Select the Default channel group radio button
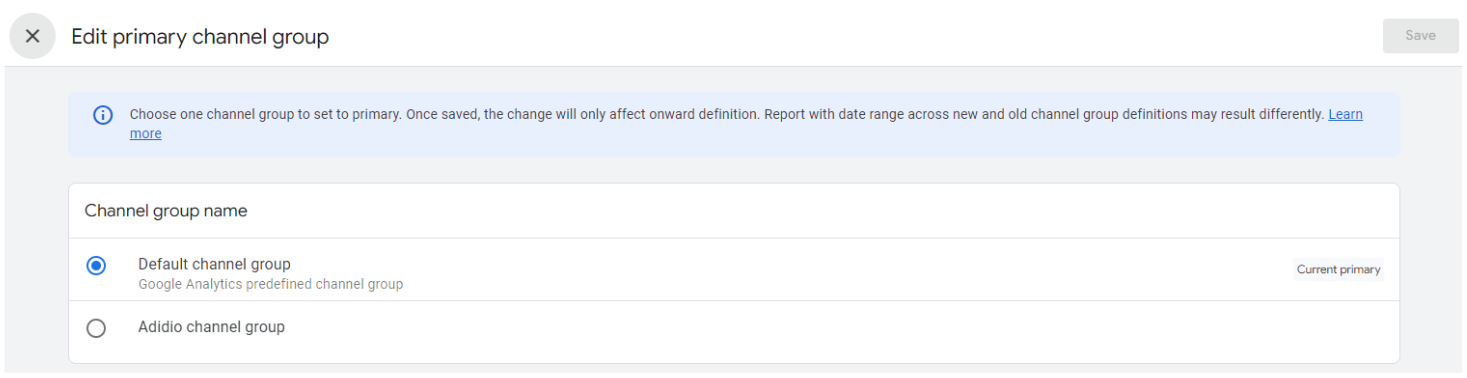1467x378 pixels. [96, 266]
